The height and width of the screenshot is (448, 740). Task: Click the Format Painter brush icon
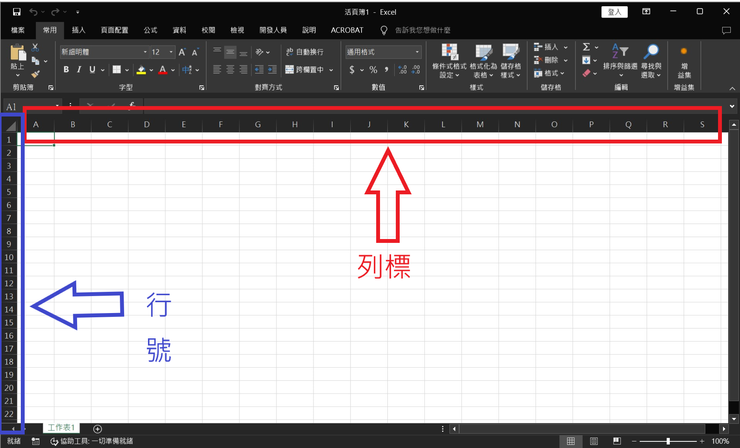point(35,74)
